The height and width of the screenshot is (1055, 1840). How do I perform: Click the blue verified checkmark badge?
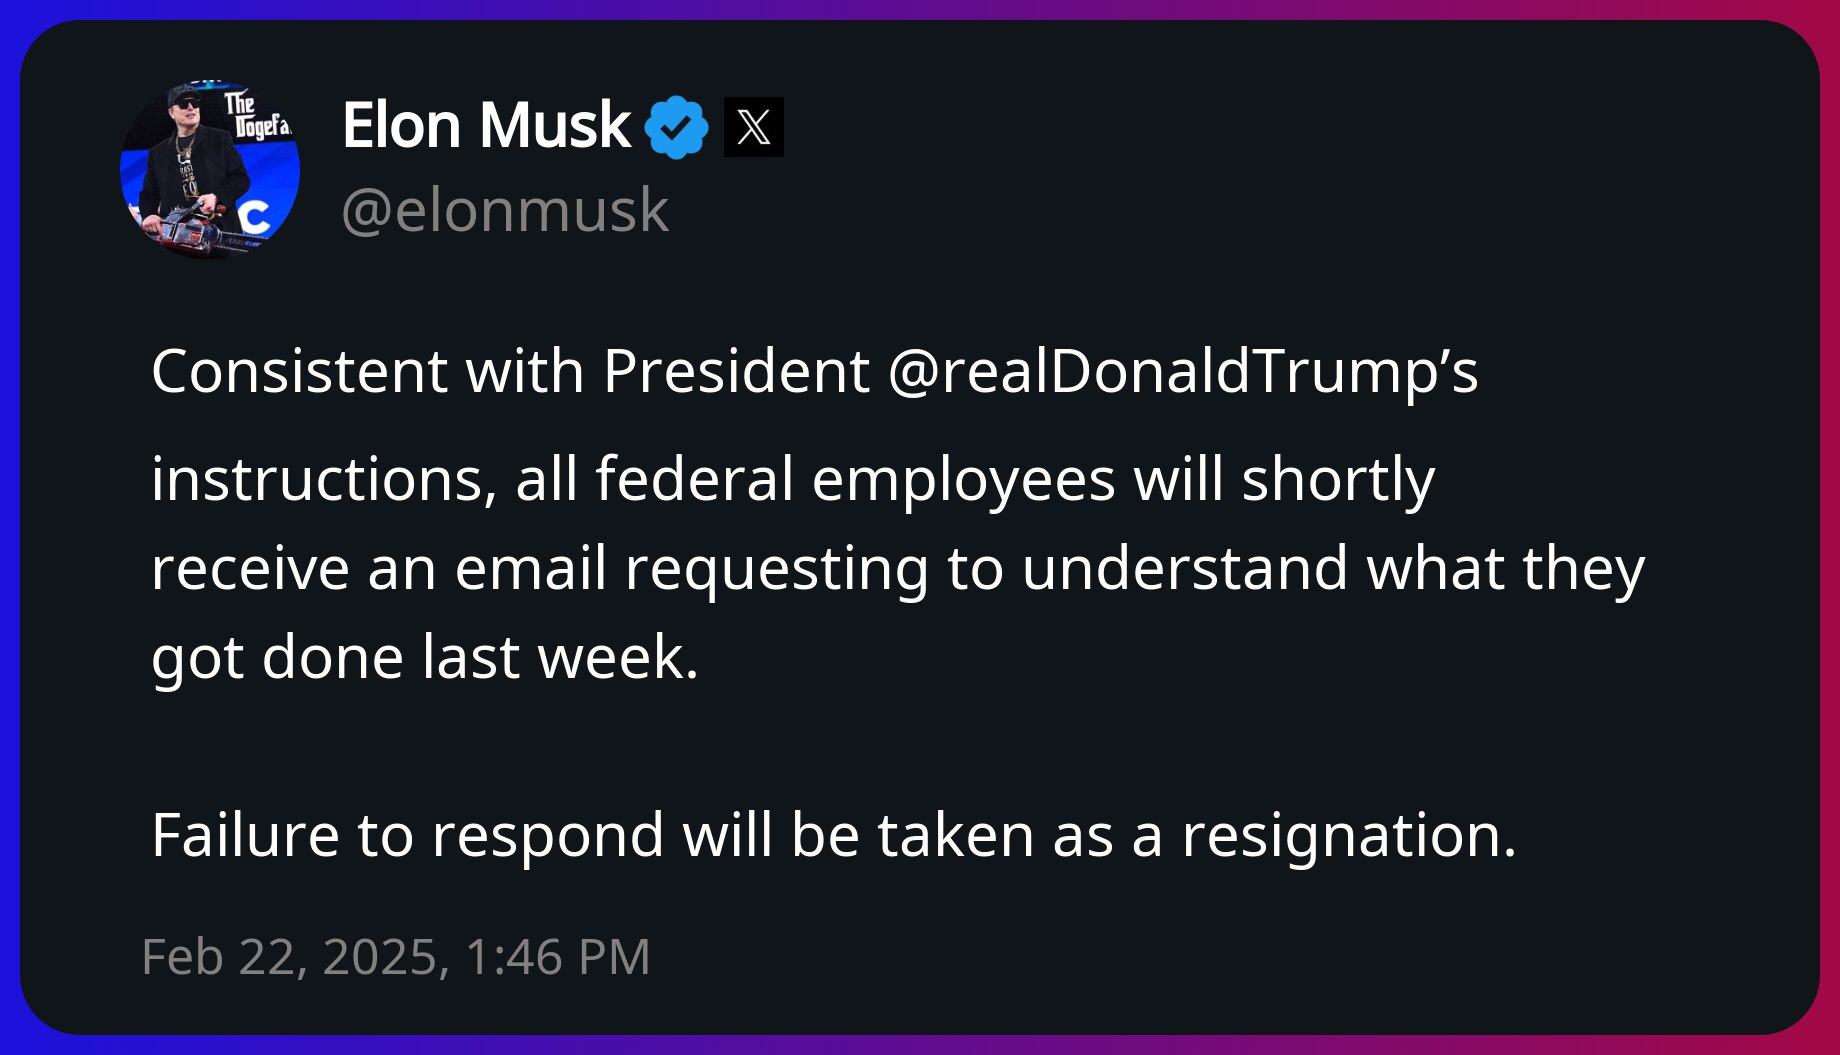[676, 127]
